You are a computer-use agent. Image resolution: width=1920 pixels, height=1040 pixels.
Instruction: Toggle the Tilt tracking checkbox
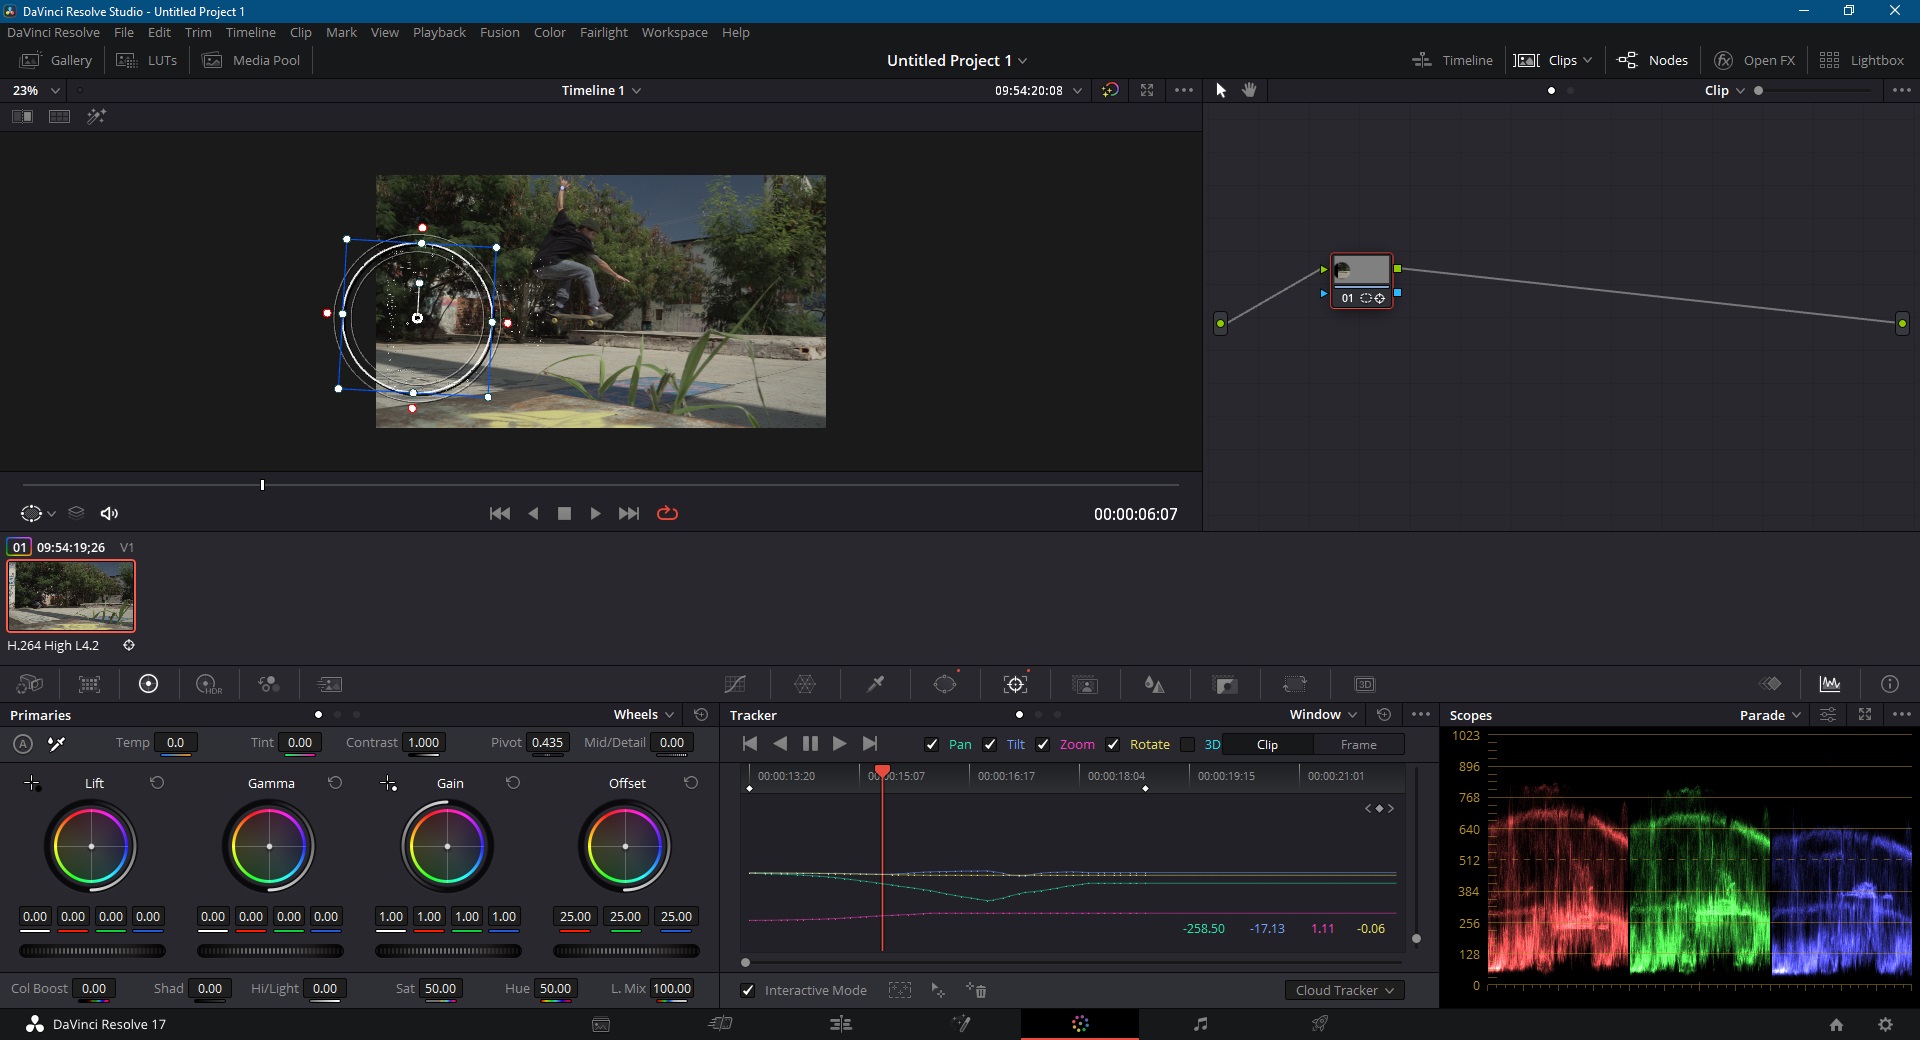pos(990,744)
